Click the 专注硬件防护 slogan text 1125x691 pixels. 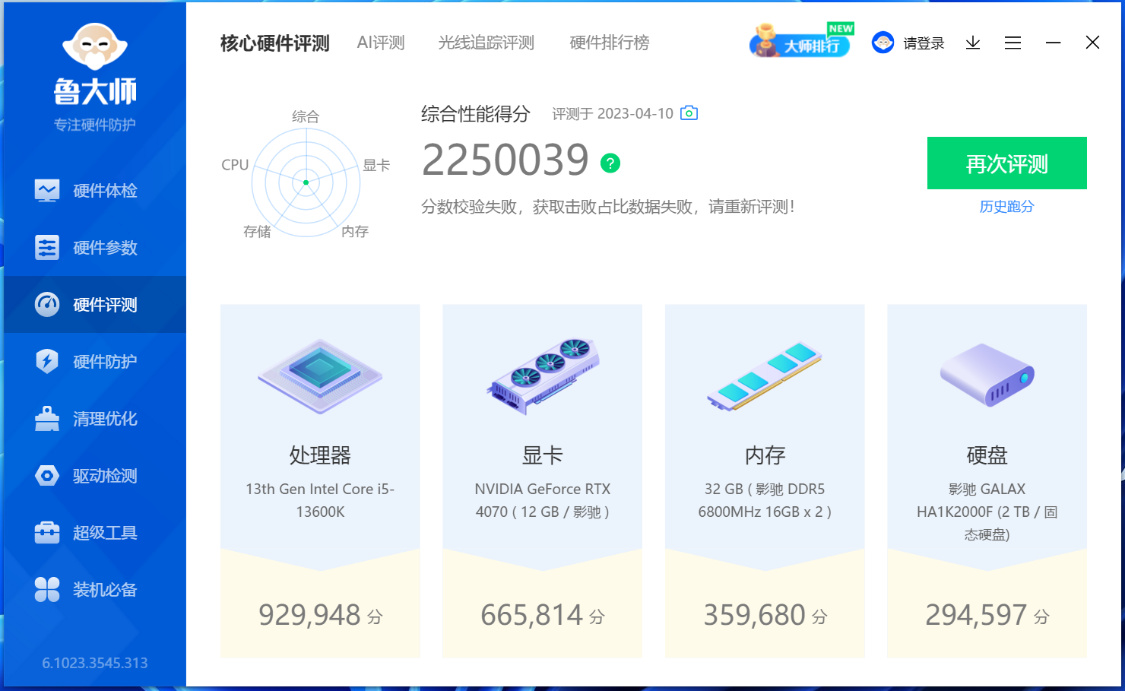click(x=95, y=125)
